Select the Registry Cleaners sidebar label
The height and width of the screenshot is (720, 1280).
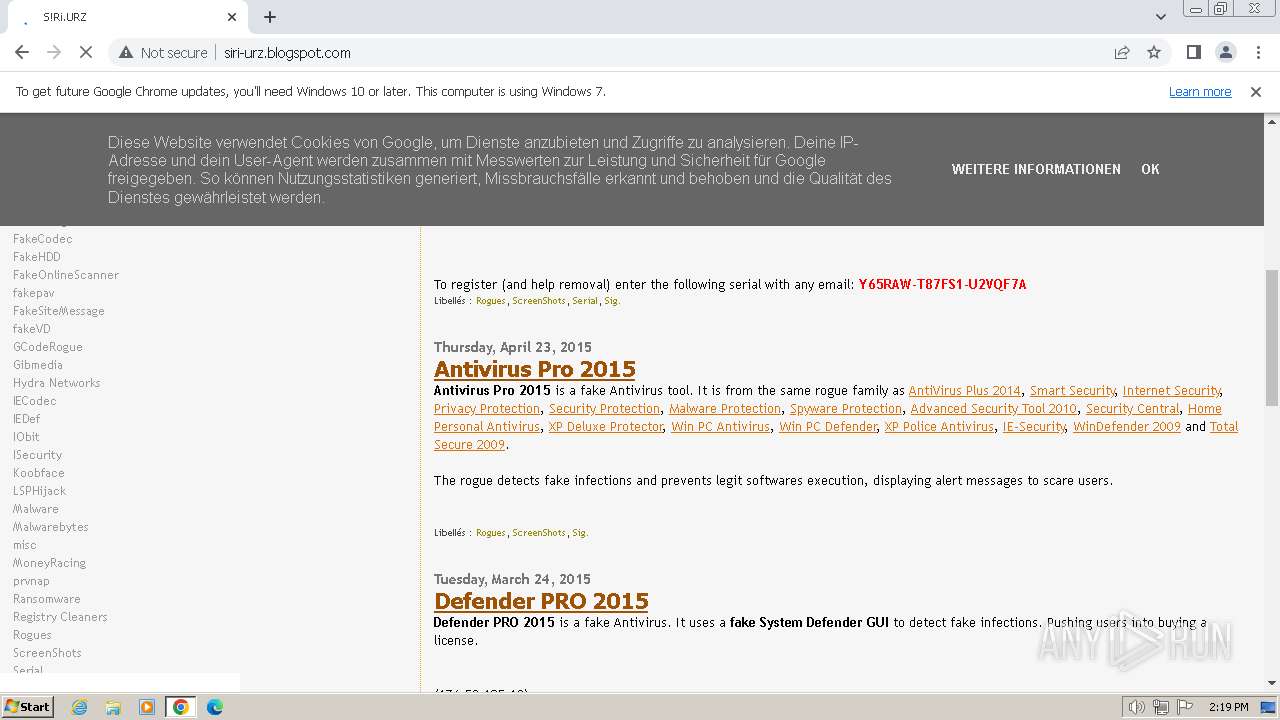[x=60, y=617]
